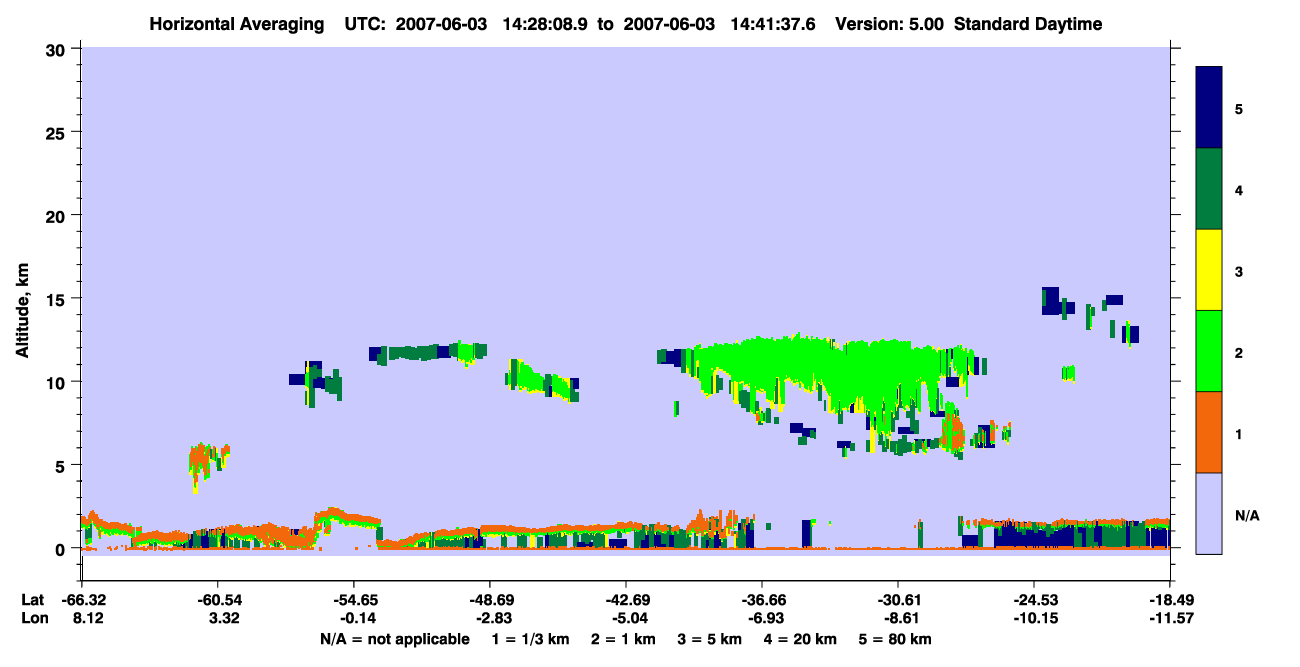Screen dimensions: 1300x667
Task: Click the latitude value '-48.69'
Action: click(490, 600)
